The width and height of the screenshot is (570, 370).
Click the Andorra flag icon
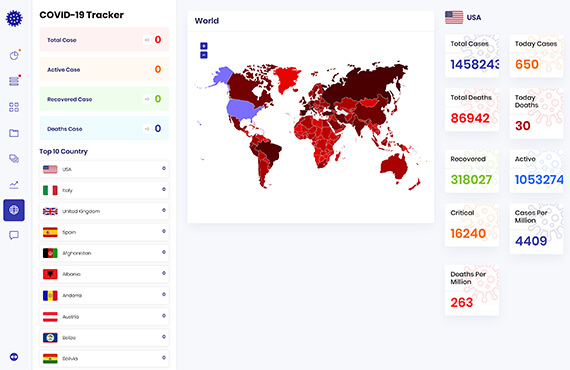coord(50,295)
